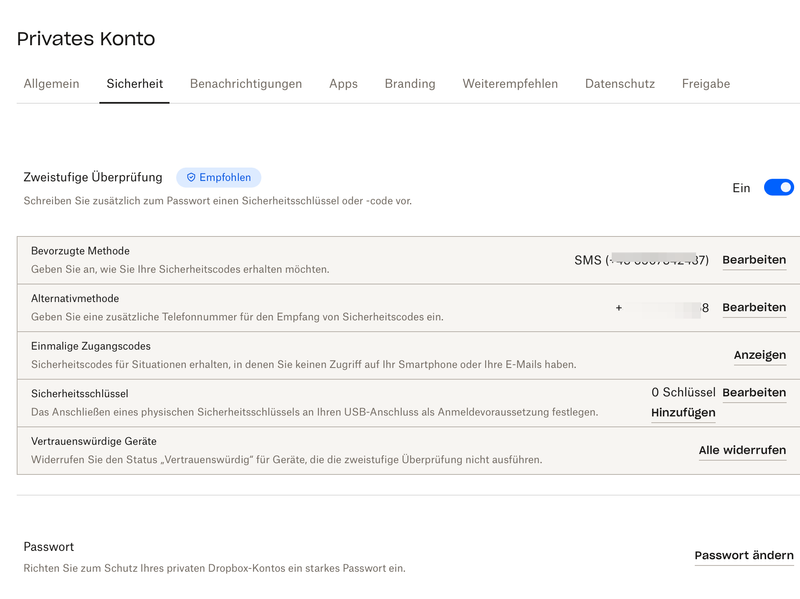Click Passwort ändern
800x599 pixels.
click(744, 556)
